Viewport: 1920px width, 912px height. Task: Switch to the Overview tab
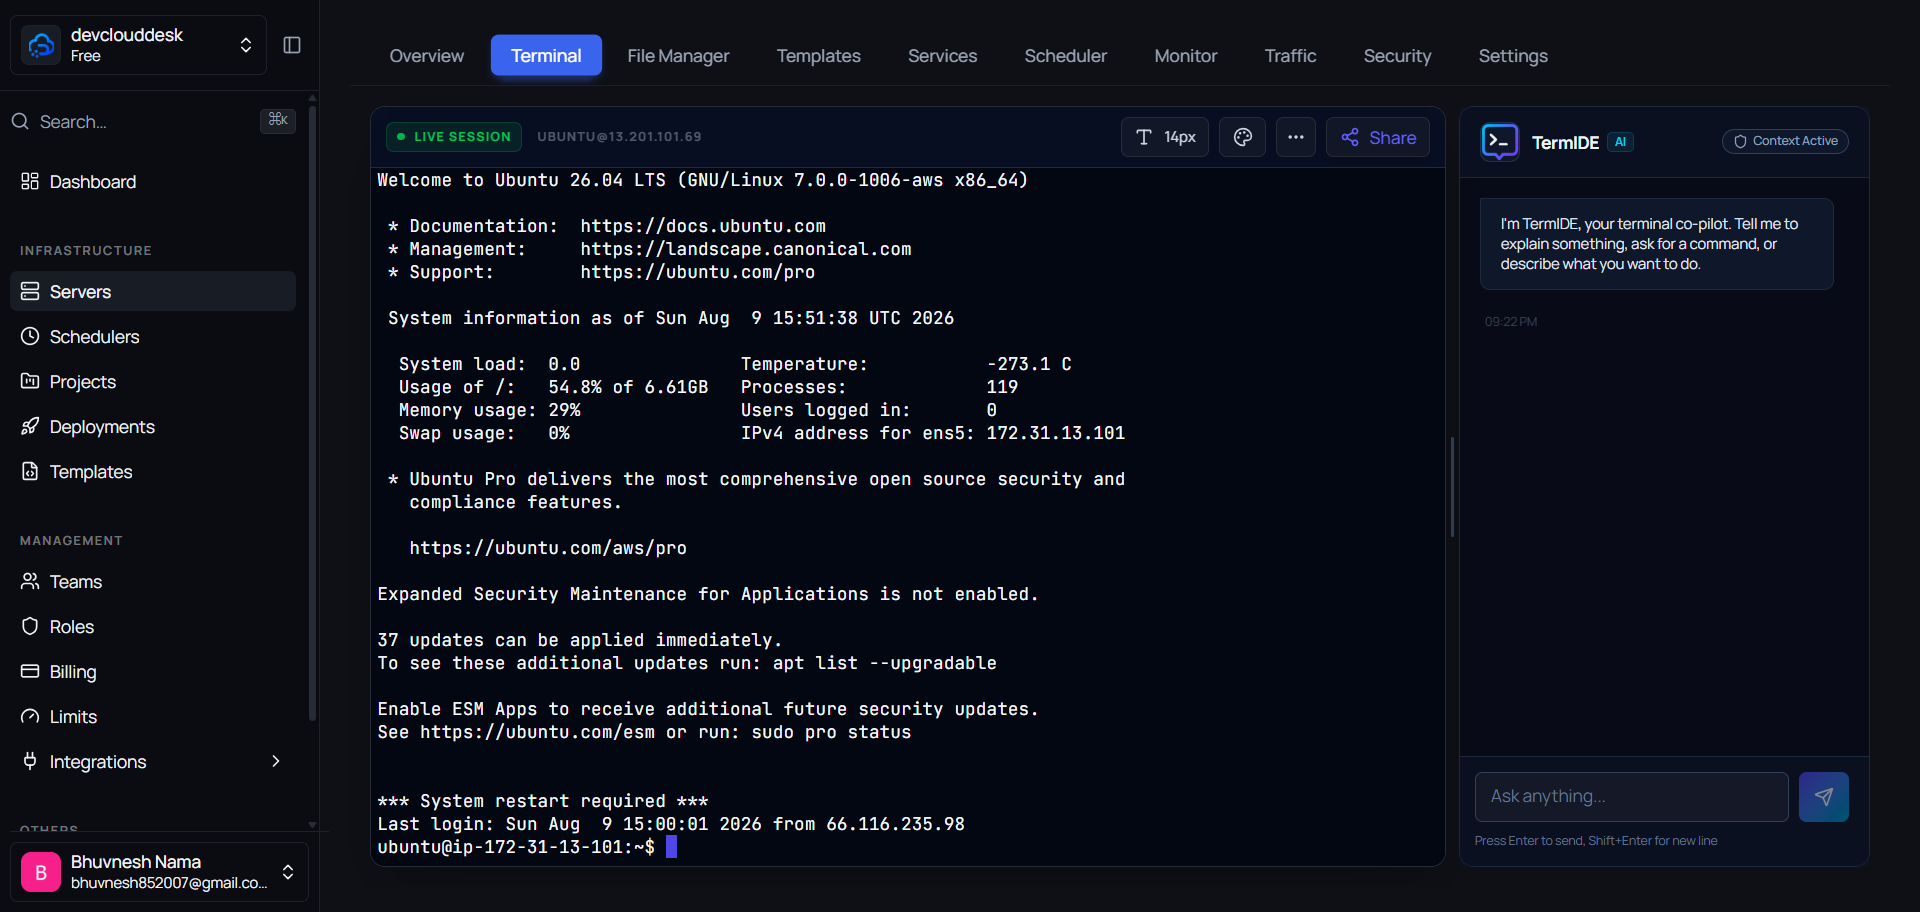pyautogui.click(x=426, y=56)
